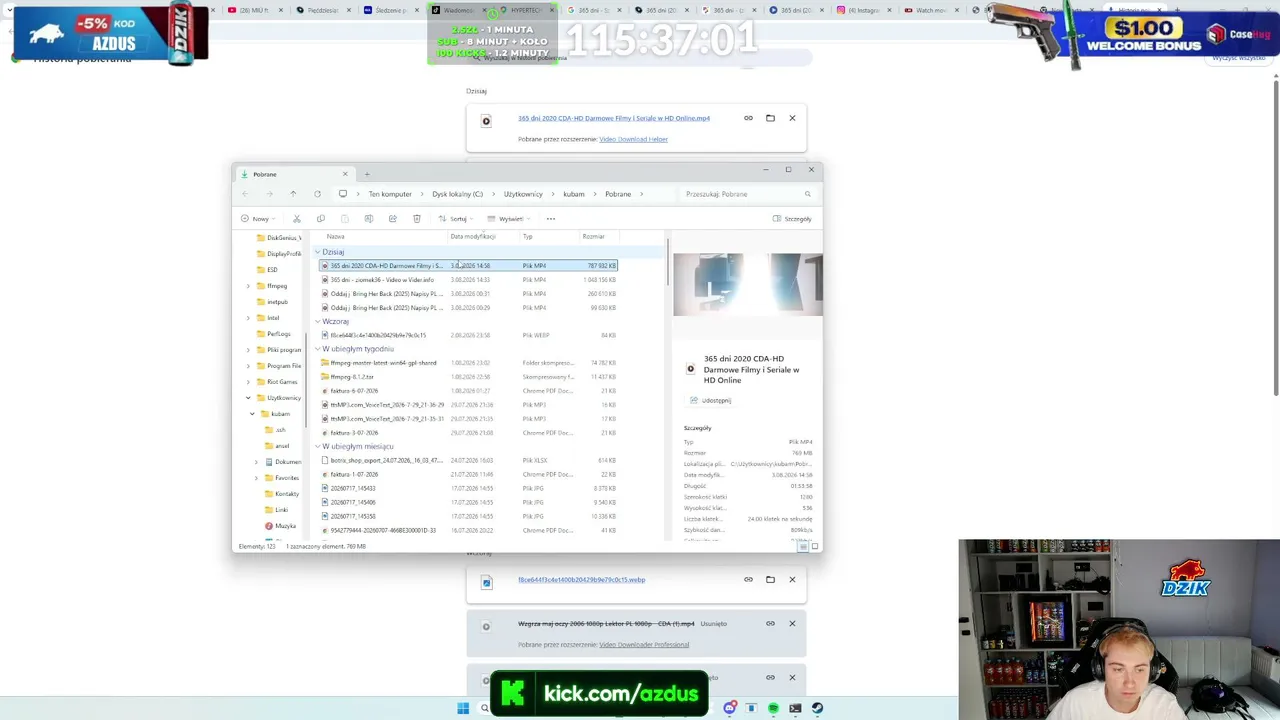Open the three-dot more options menu
This screenshot has height=720, width=1280.
(550, 219)
